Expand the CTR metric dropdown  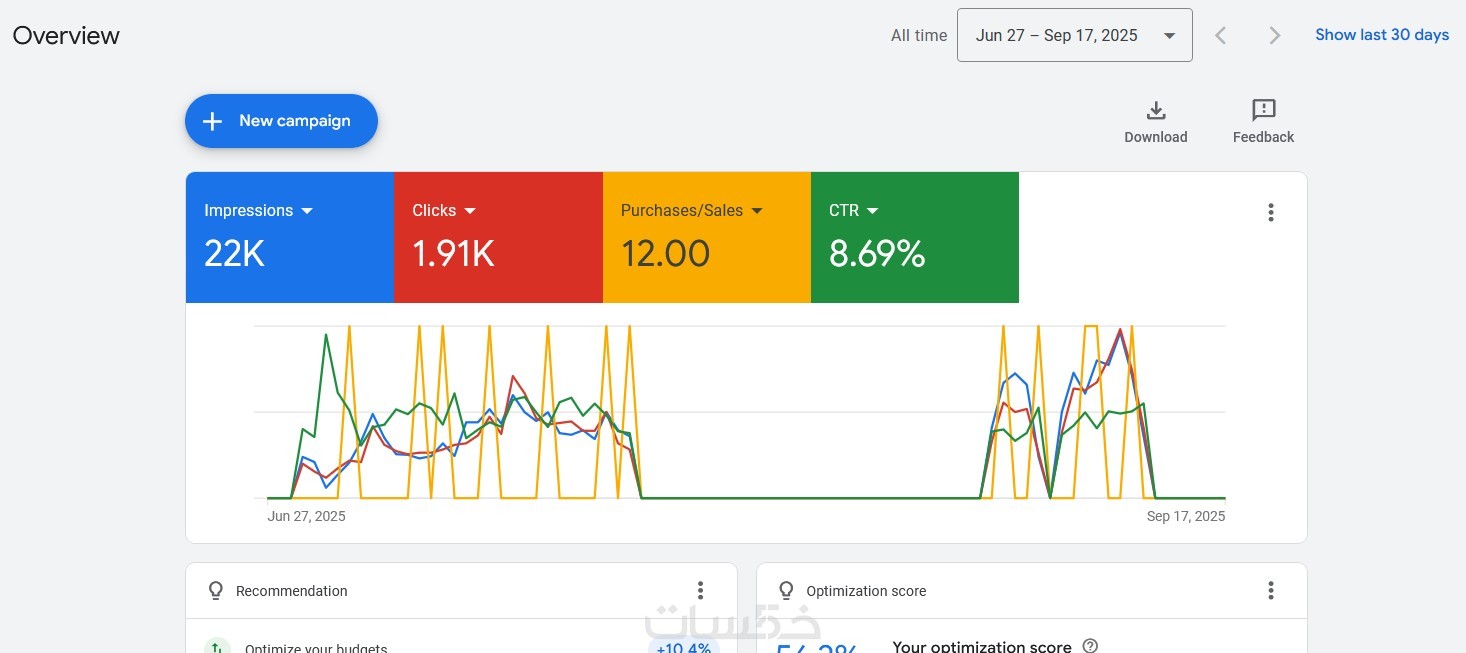click(x=872, y=211)
